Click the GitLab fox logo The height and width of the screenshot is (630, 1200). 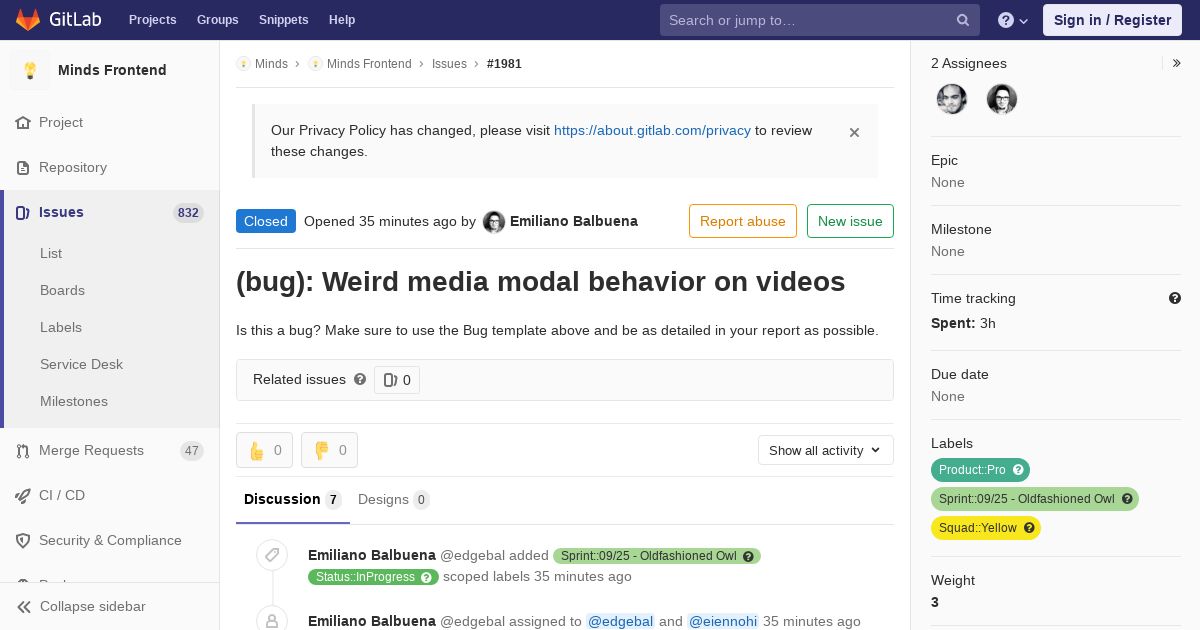pos(28,19)
